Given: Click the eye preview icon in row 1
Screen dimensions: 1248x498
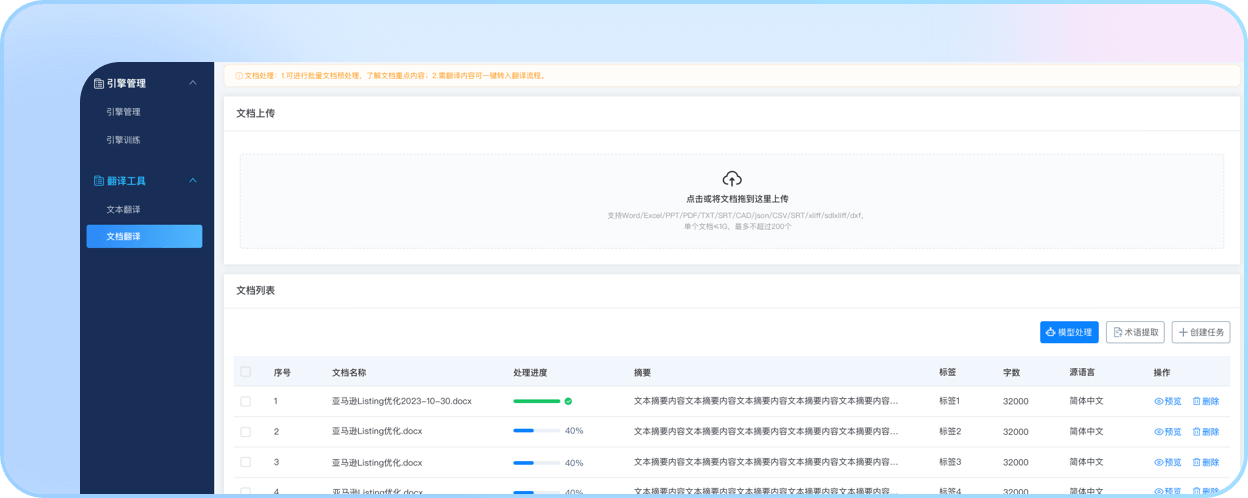Looking at the screenshot, I should pos(1159,401).
